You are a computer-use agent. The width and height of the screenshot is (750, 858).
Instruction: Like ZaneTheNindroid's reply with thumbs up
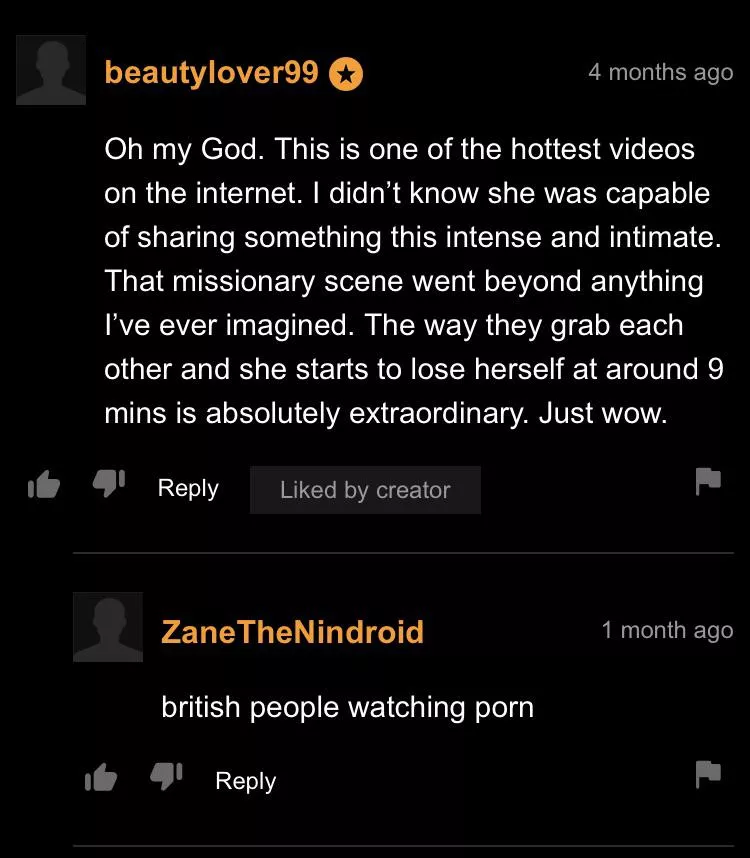click(x=101, y=778)
